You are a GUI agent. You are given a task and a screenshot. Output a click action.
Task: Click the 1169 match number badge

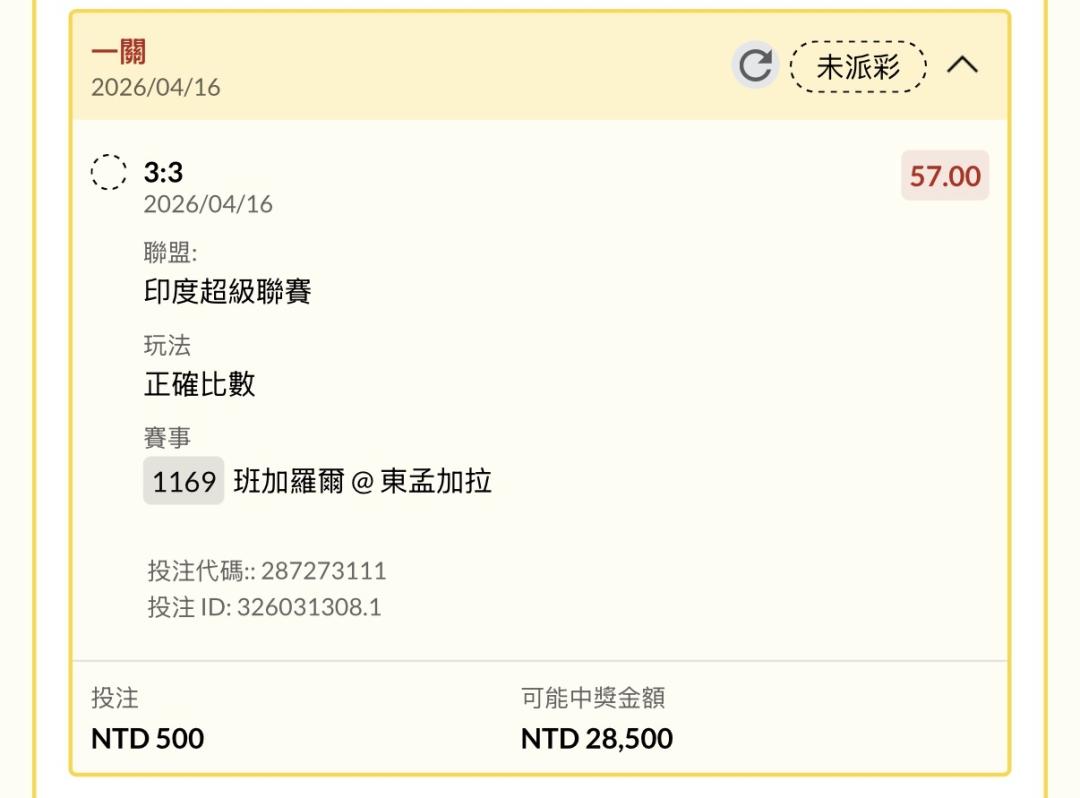[x=184, y=481]
